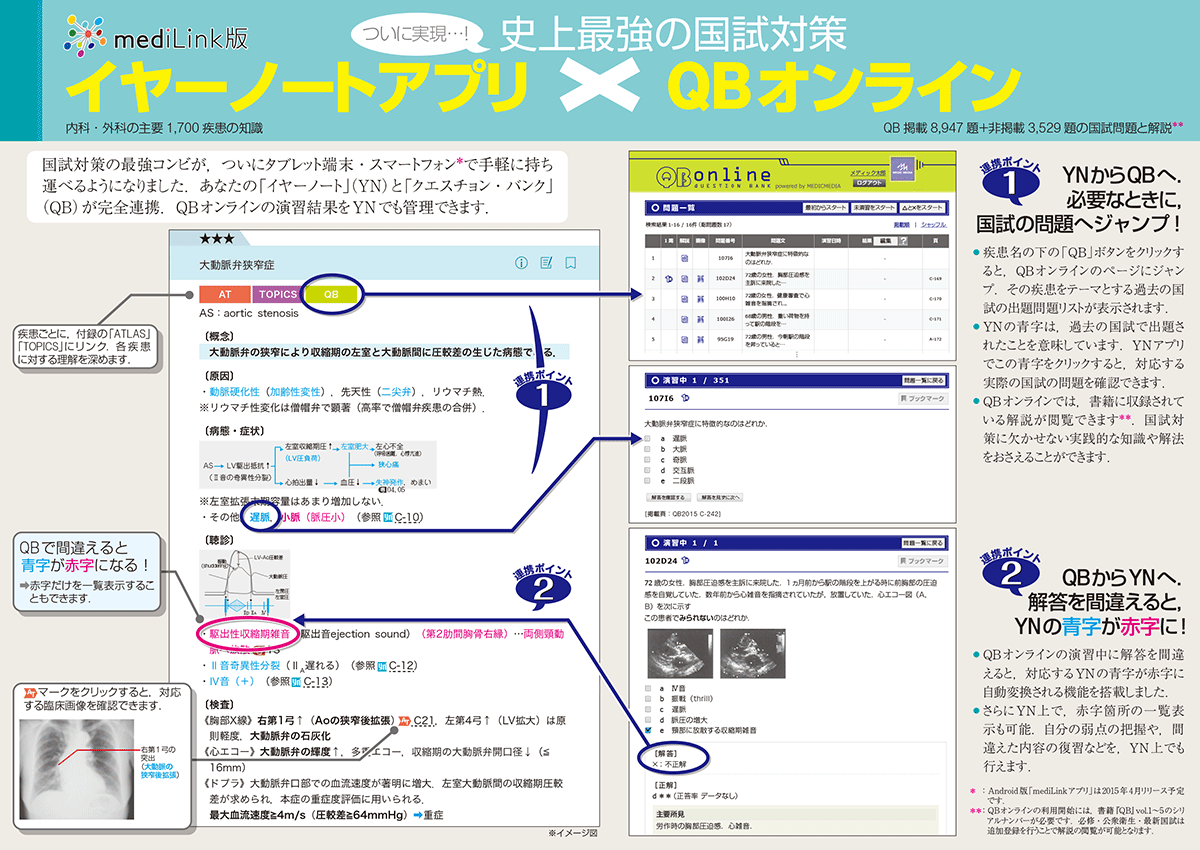The width and height of the screenshot is (1200, 850).
Task: Select the orange AT tab
Action: 225,295
